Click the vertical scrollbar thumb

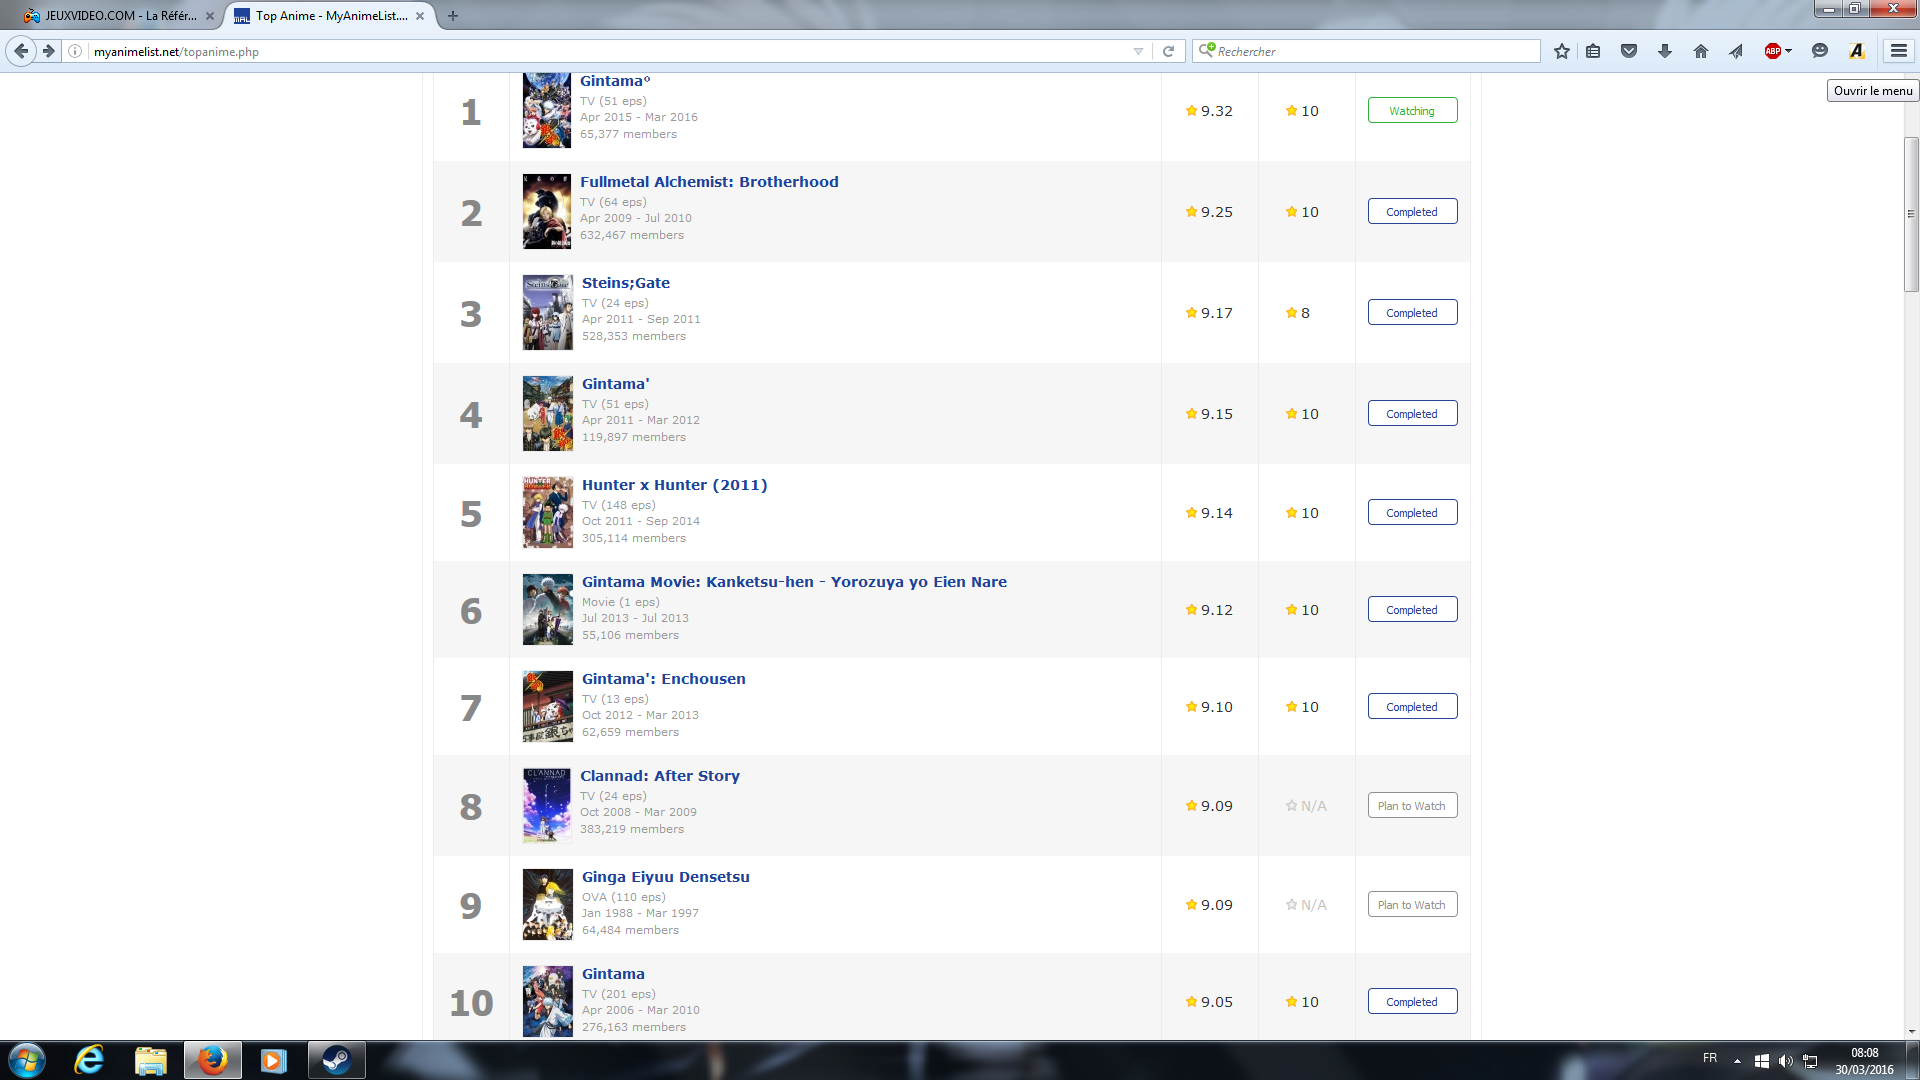pos(1911,214)
